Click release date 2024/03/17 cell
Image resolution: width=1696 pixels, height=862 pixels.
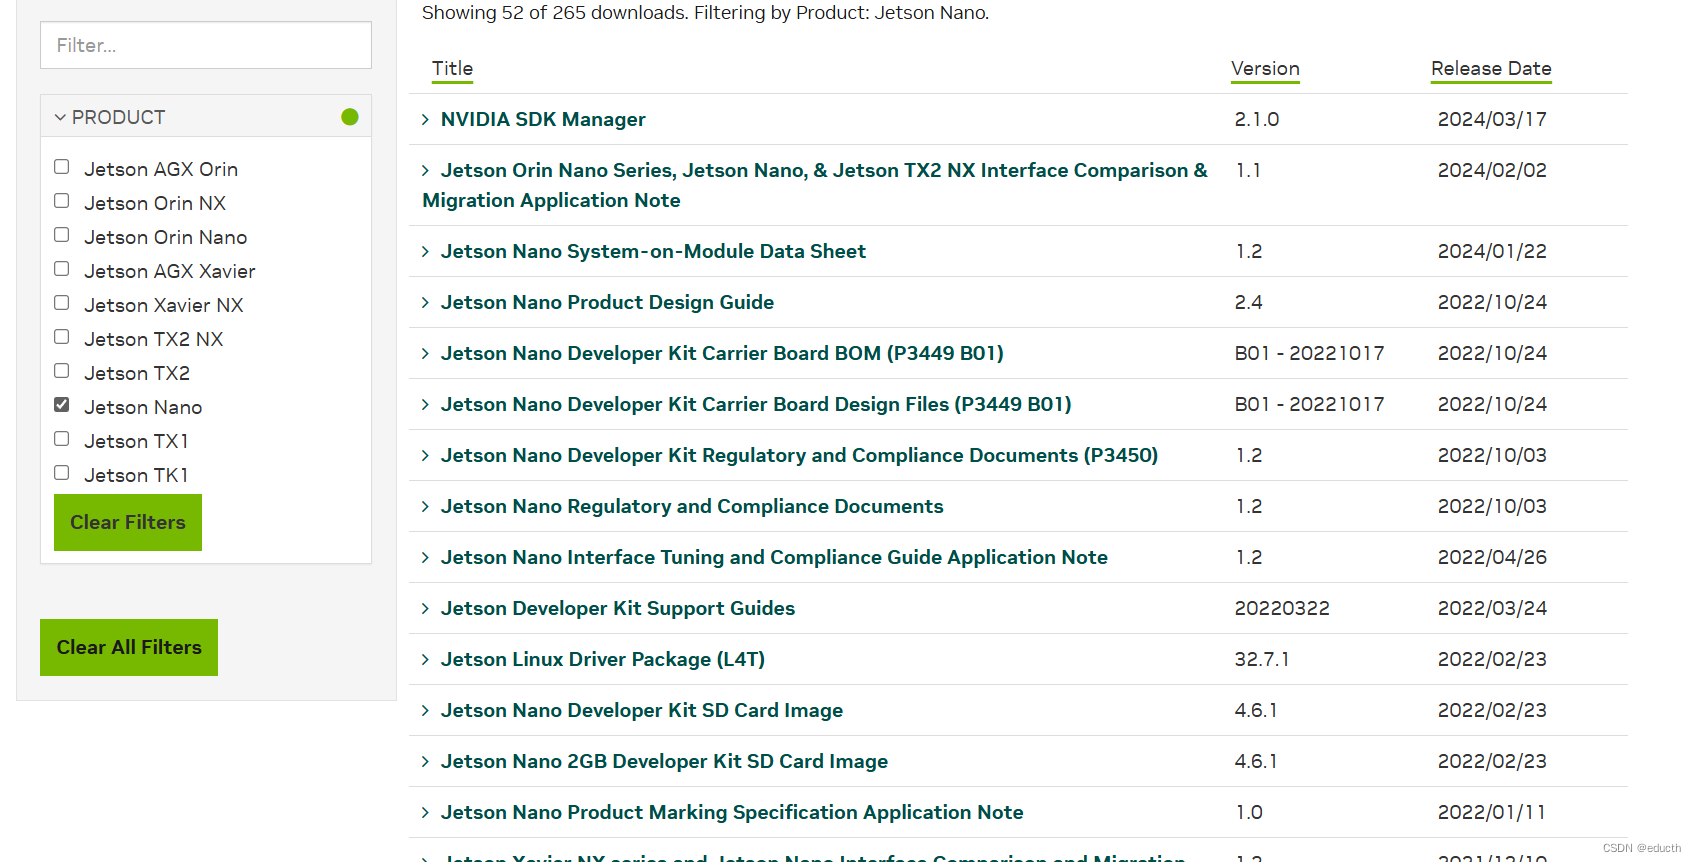pyautogui.click(x=1492, y=119)
